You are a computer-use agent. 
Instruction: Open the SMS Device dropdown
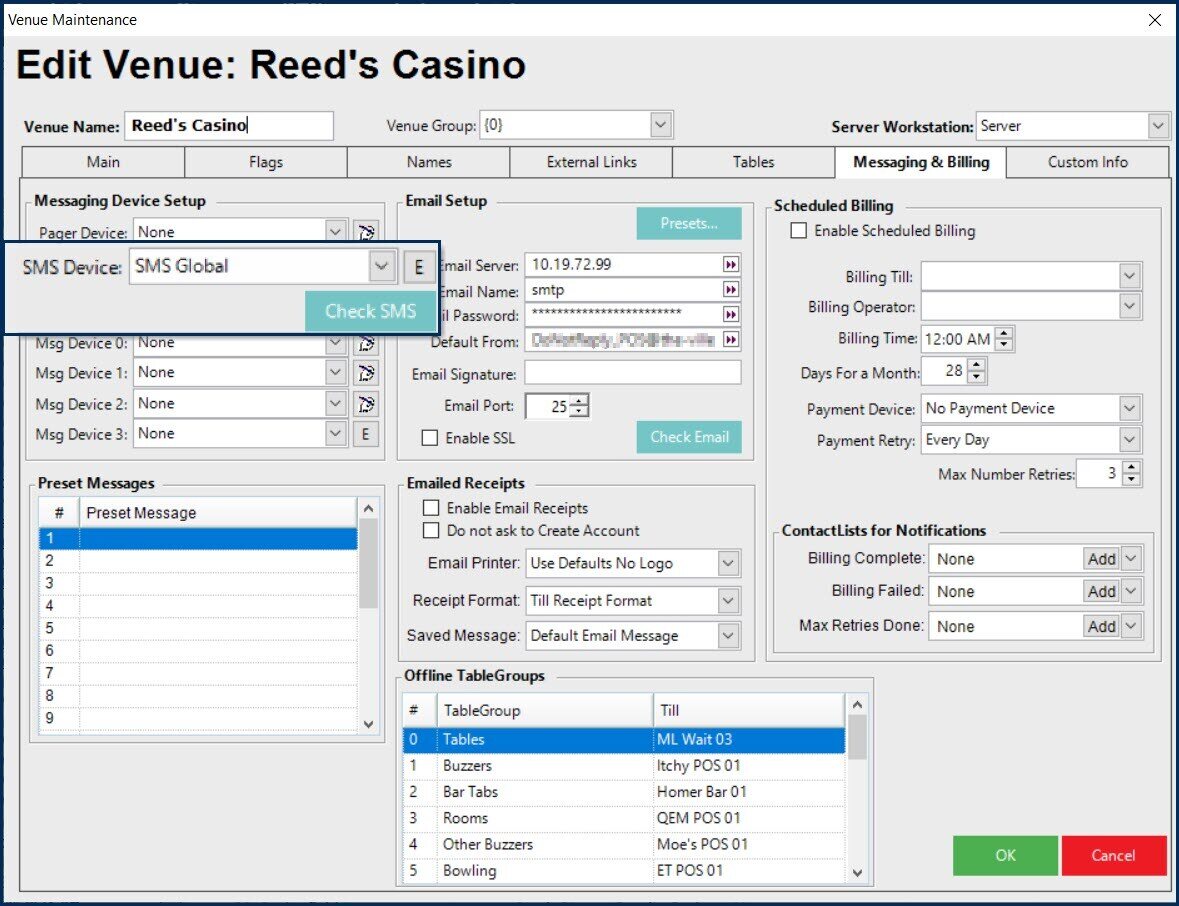(x=380, y=266)
